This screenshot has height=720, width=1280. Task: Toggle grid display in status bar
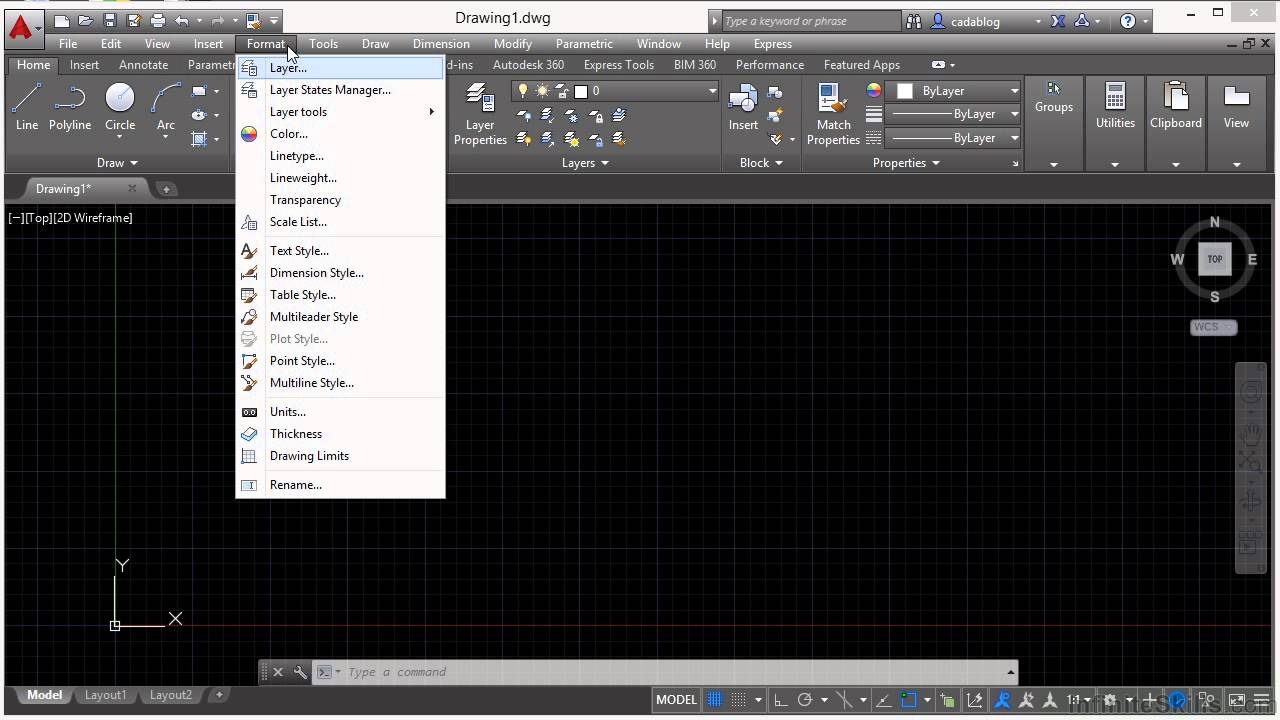[x=715, y=700]
